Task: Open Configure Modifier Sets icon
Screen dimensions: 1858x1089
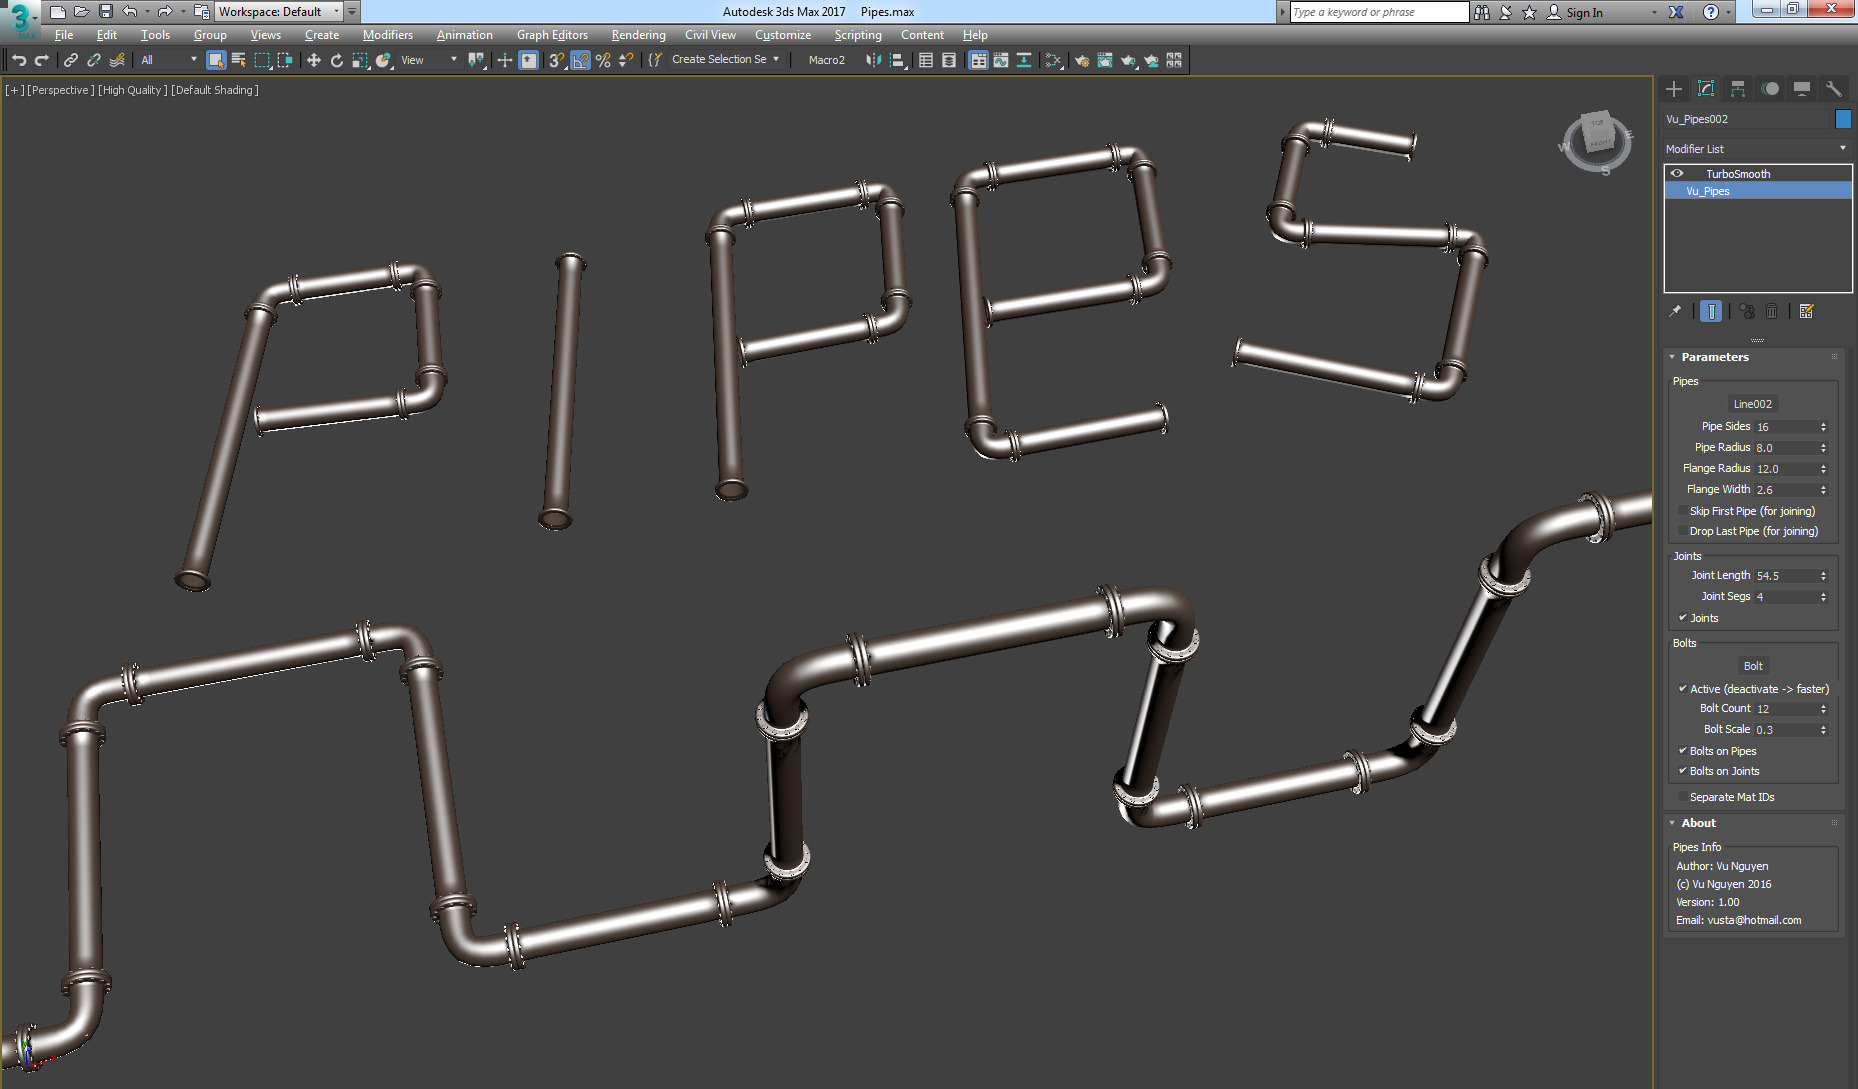Action: click(x=1806, y=311)
